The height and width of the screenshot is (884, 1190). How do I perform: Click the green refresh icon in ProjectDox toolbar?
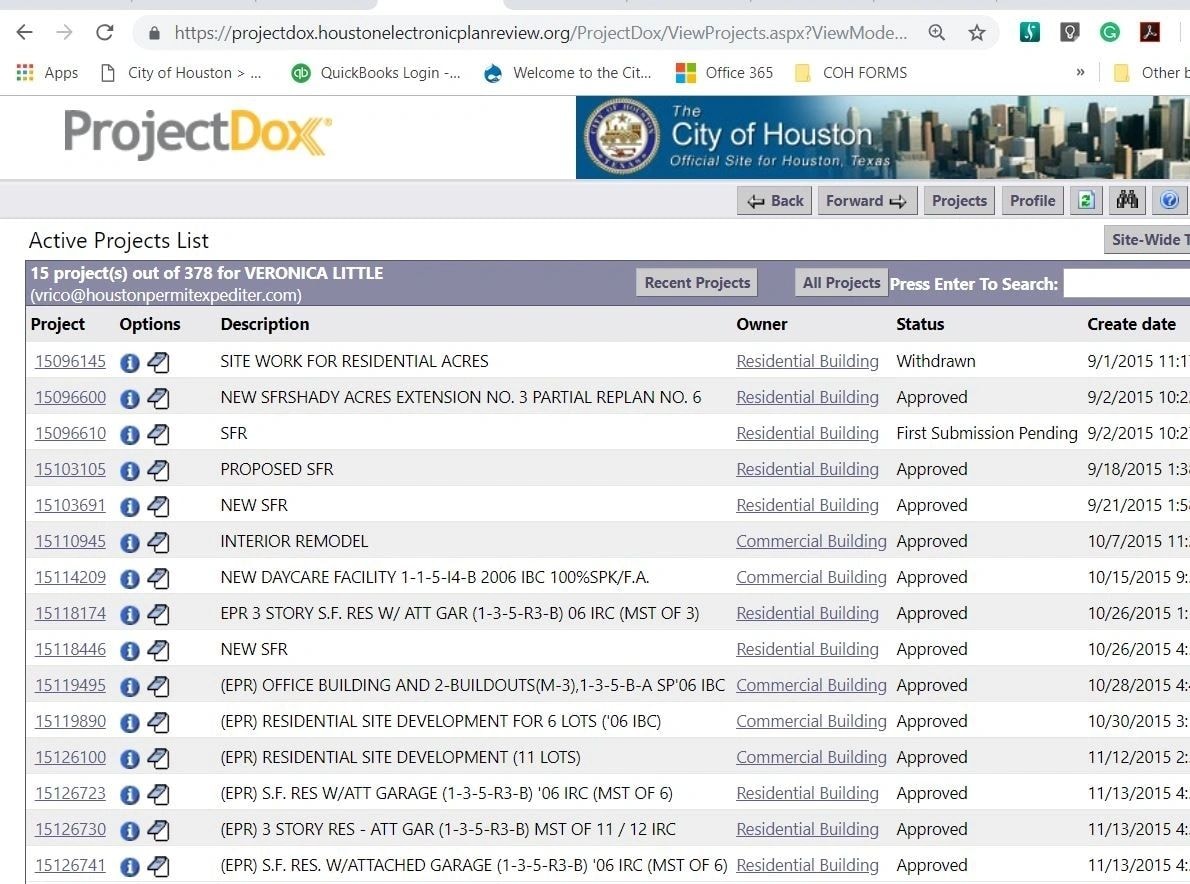(1086, 201)
